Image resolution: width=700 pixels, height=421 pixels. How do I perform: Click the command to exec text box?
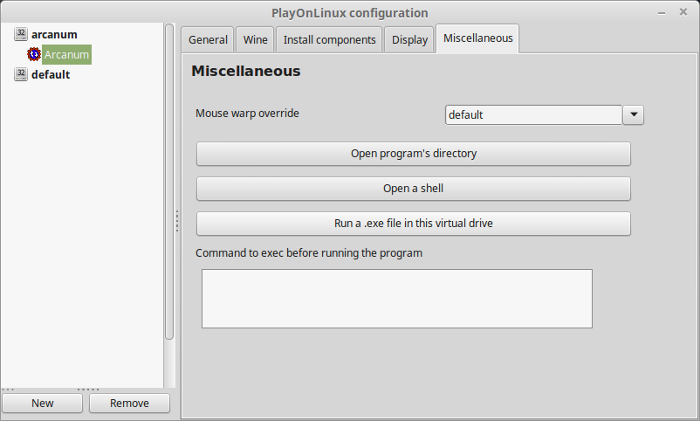[397, 299]
